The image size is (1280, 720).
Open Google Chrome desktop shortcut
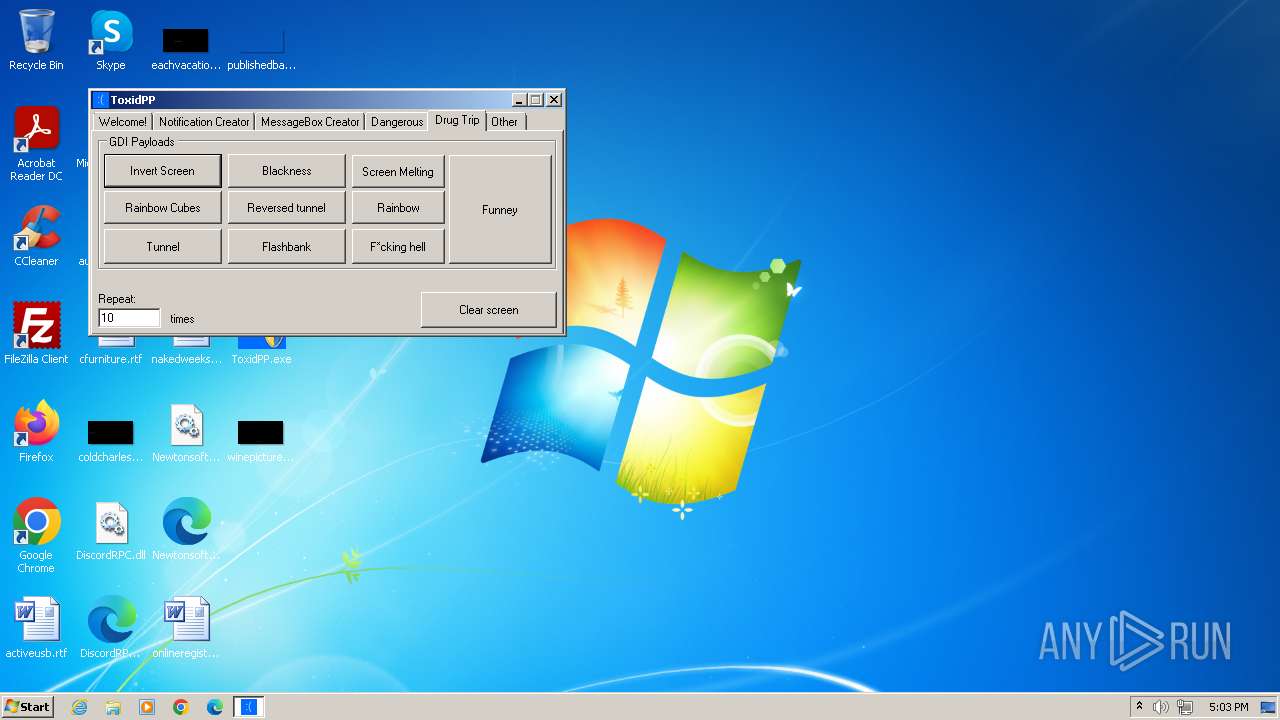36,536
